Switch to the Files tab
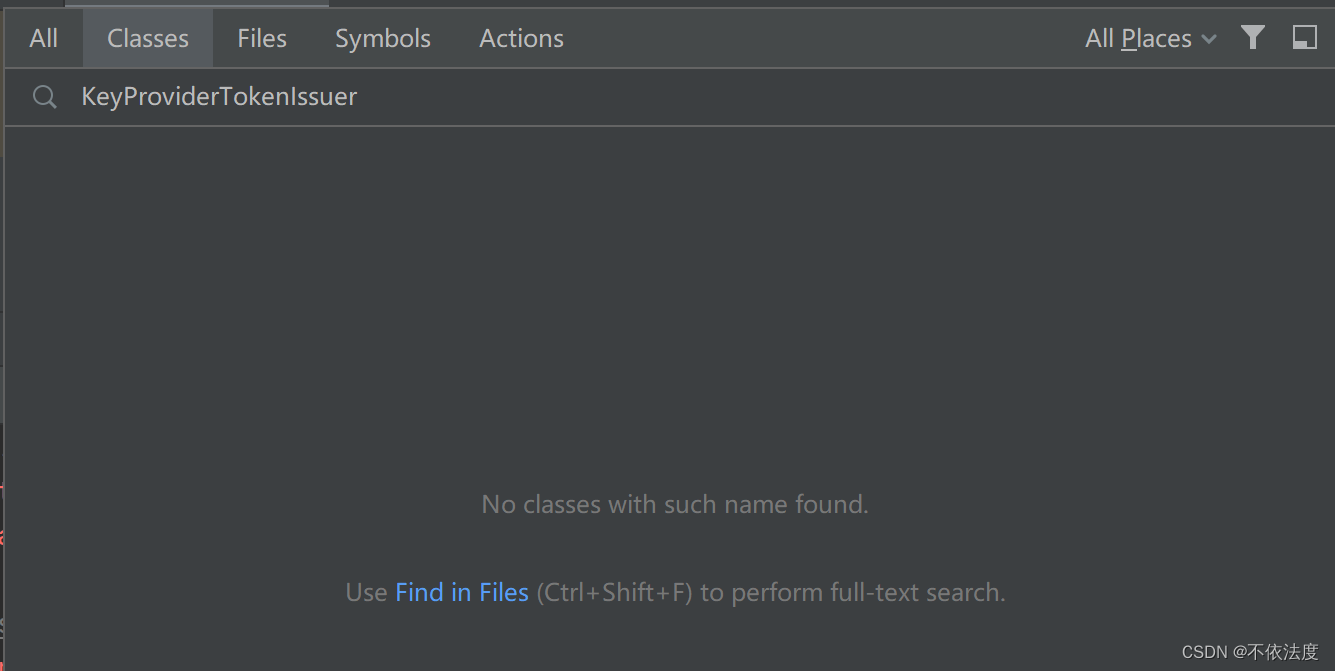1335x671 pixels. pyautogui.click(x=261, y=38)
